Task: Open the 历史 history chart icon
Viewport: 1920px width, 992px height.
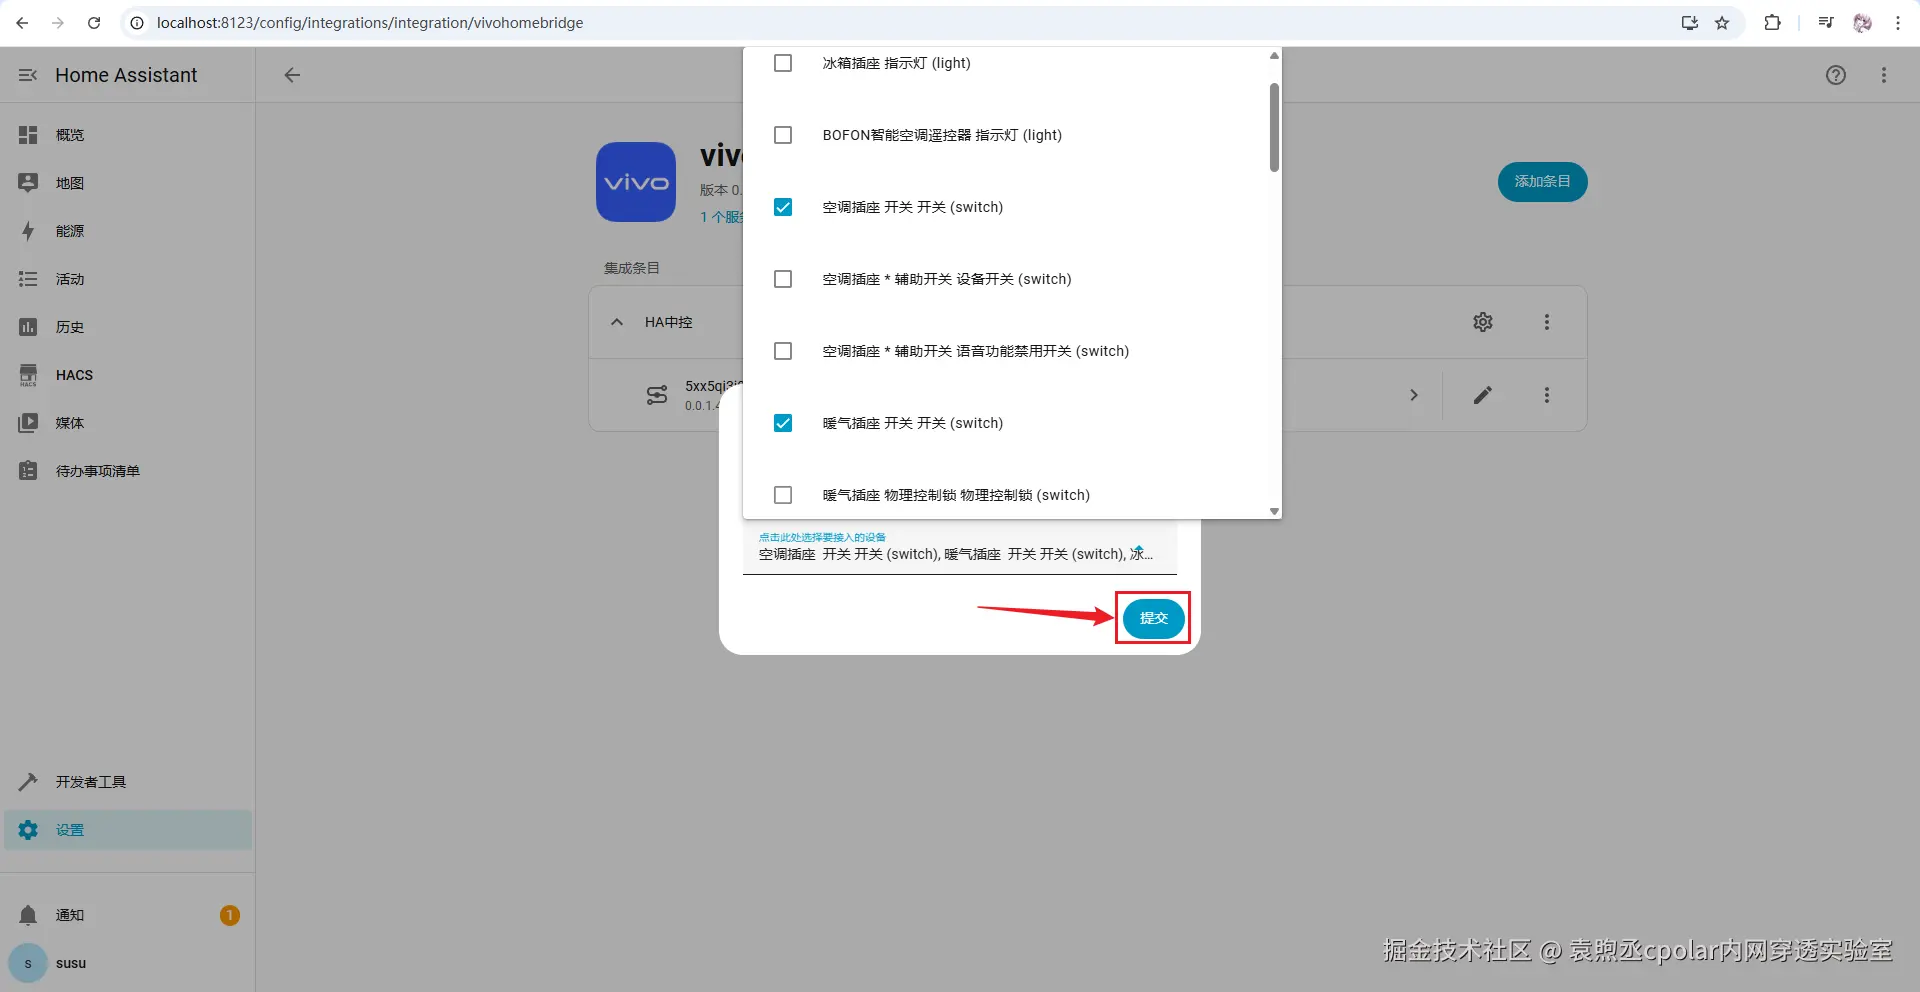Action: coord(28,327)
